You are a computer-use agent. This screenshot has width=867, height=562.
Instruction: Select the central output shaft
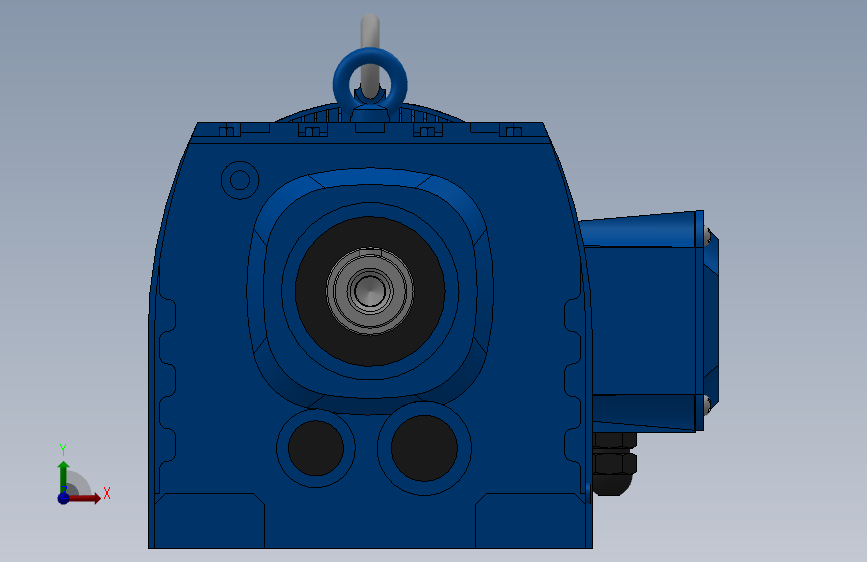pyautogui.click(x=369, y=291)
